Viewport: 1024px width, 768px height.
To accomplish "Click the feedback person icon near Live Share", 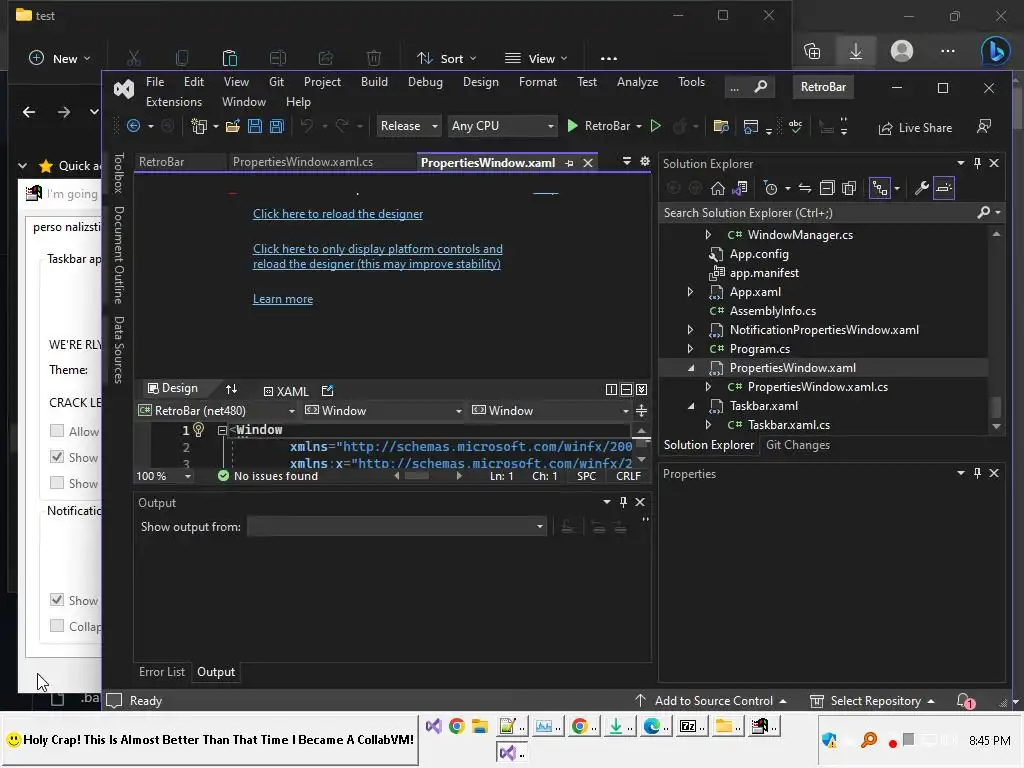I will [984, 127].
